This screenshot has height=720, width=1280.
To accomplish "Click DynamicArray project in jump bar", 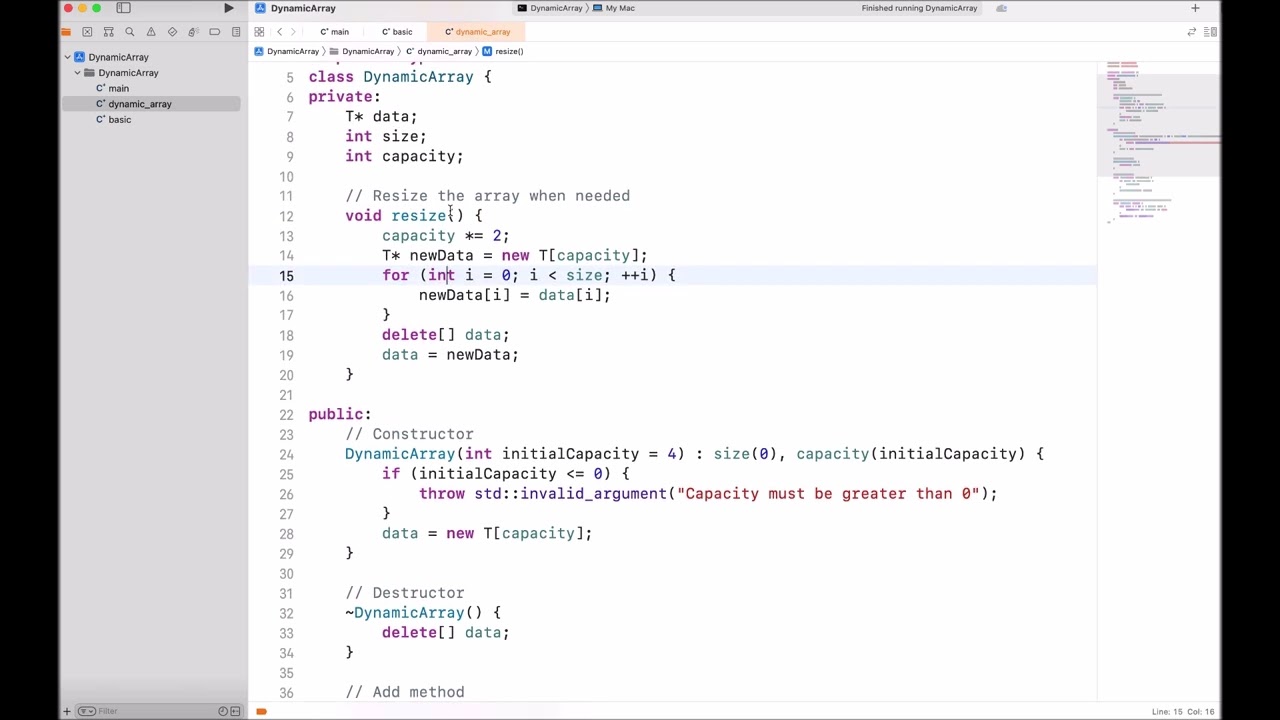I will 287,51.
